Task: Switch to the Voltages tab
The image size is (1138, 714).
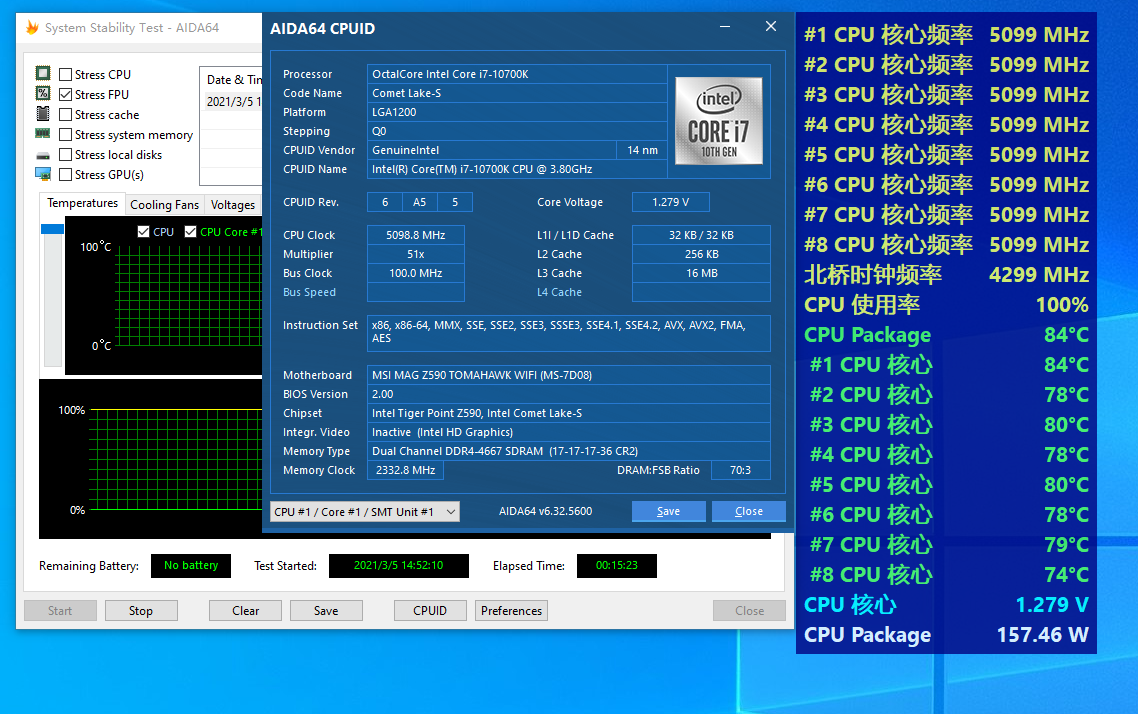Action: [x=232, y=205]
